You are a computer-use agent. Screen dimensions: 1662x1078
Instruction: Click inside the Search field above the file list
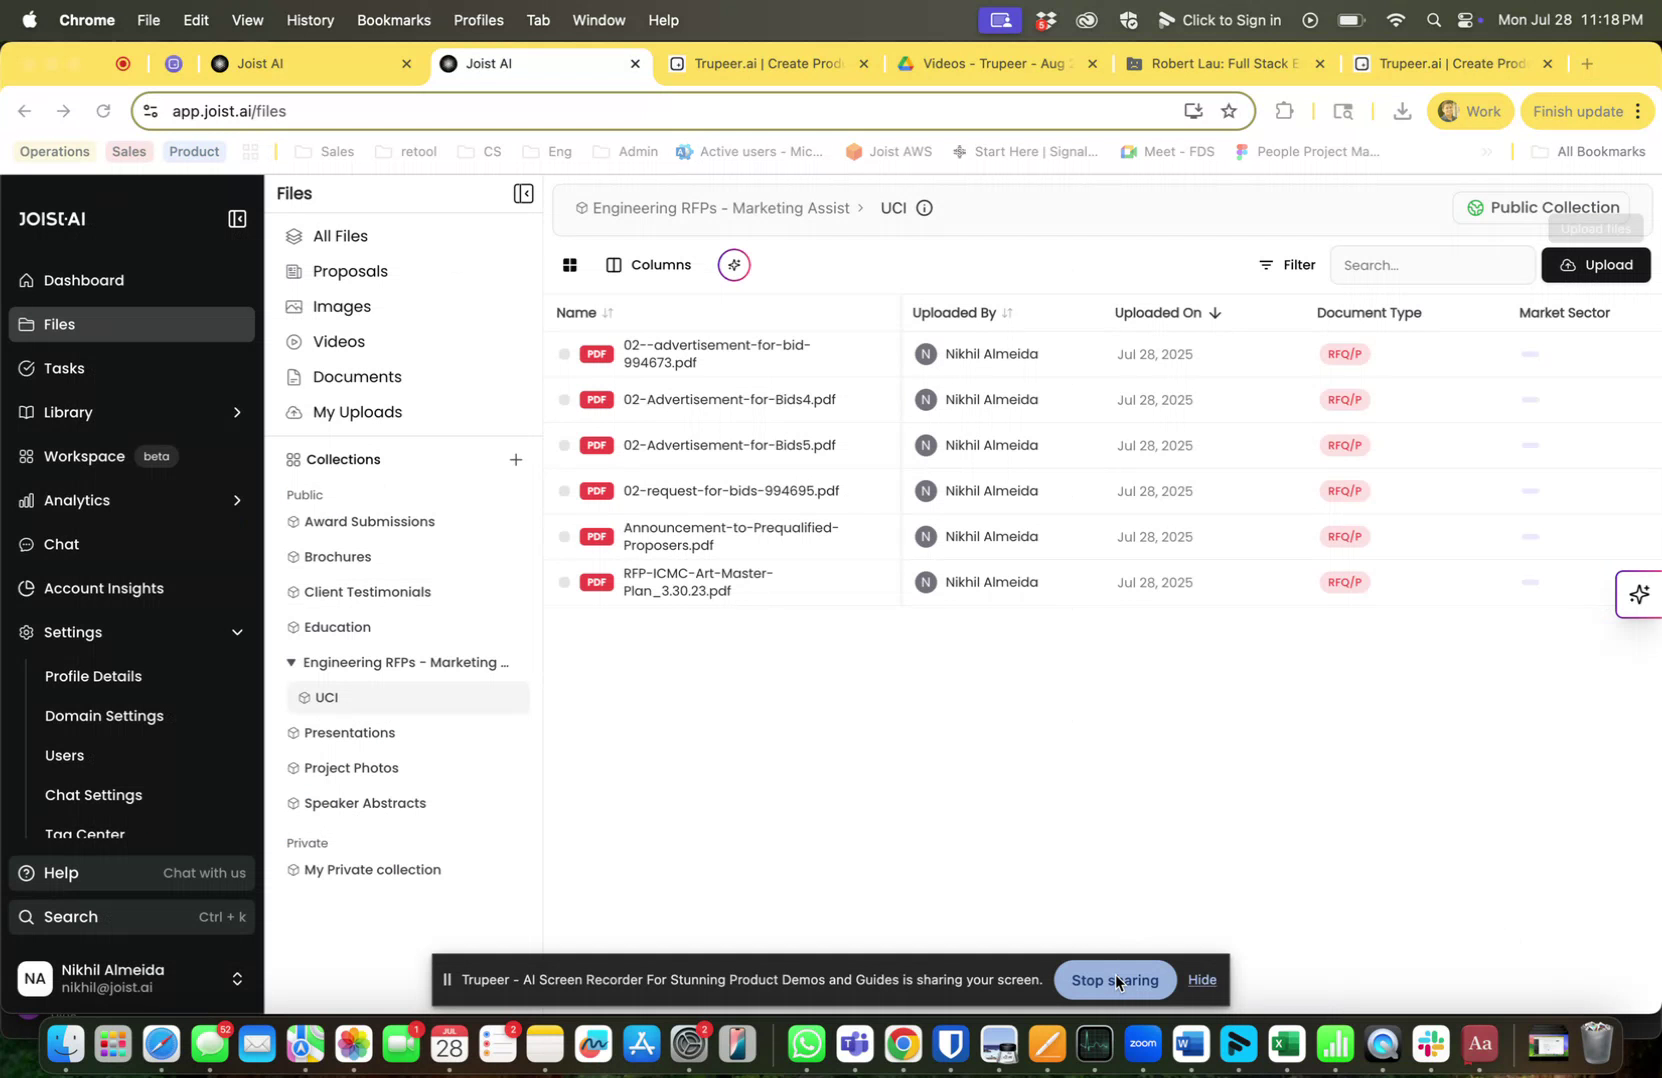coord(1430,265)
